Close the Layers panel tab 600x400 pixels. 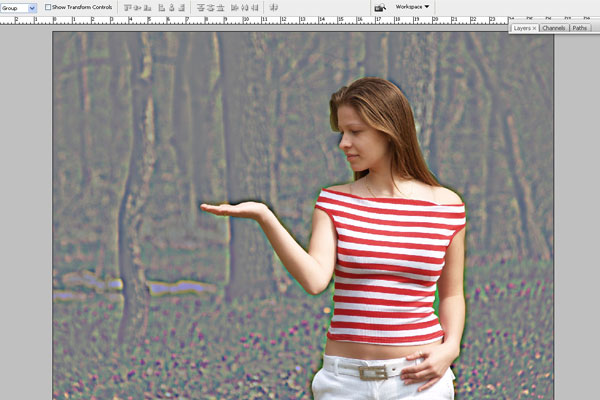pyautogui.click(x=535, y=28)
